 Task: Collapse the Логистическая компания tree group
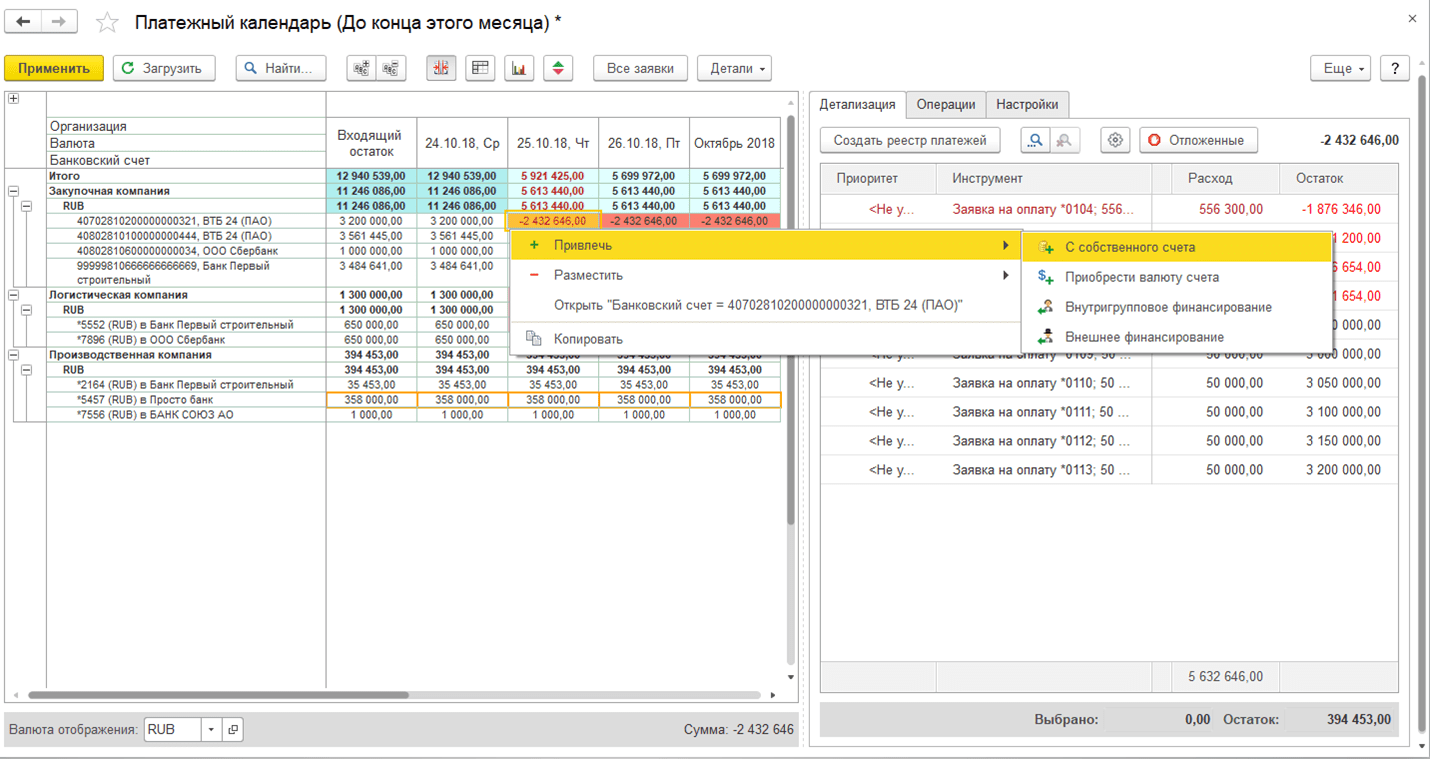(13, 295)
